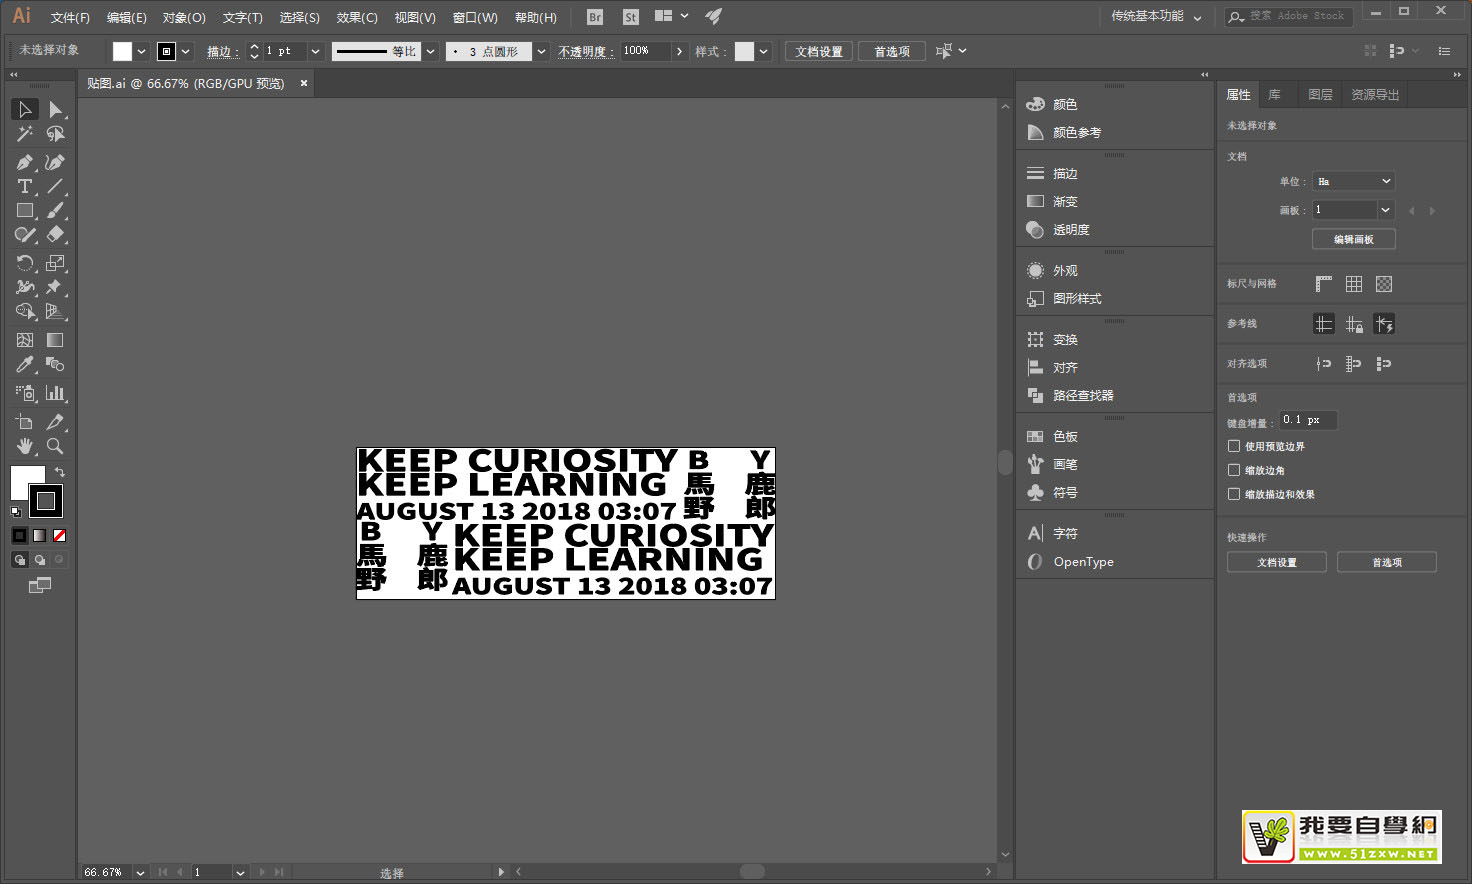Expand the opacity 100% arrow

point(680,51)
